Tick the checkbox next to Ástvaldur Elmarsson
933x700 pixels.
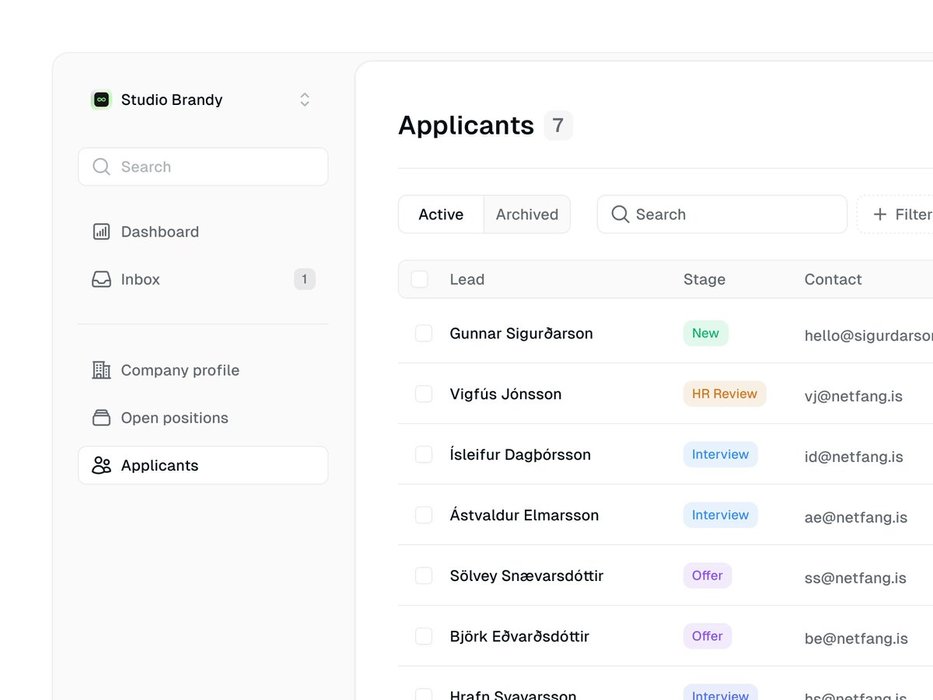(x=424, y=515)
